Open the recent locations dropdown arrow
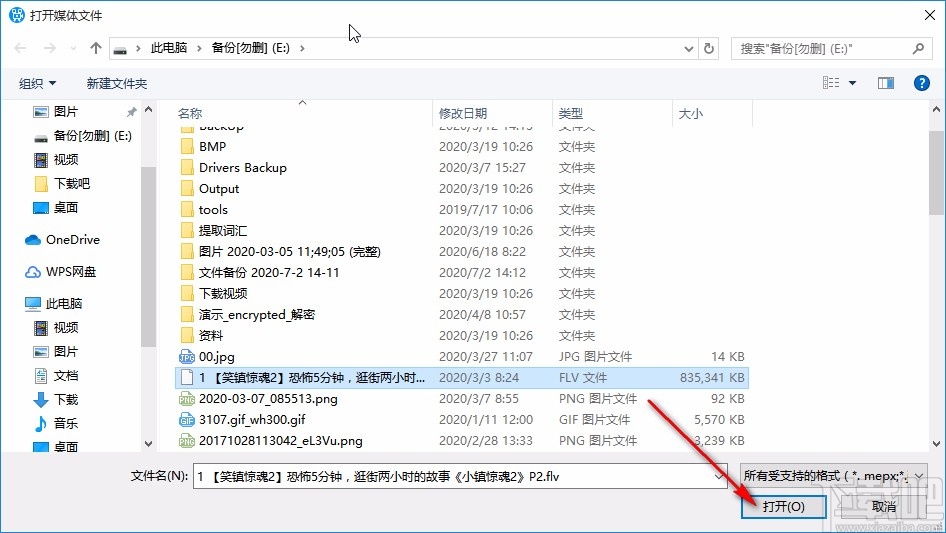This screenshot has width=946, height=533. pos(74,48)
